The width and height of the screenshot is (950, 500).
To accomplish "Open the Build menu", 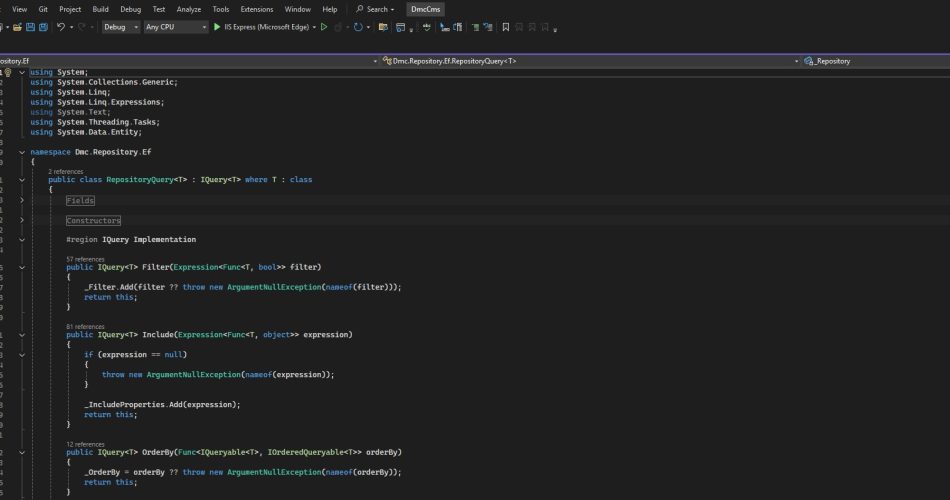I will pyautogui.click(x=100, y=9).
